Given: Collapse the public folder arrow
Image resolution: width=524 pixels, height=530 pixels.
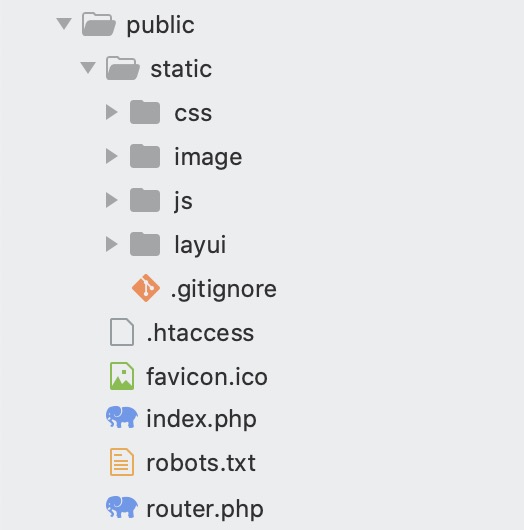Looking at the screenshot, I should pyautogui.click(x=64, y=24).
